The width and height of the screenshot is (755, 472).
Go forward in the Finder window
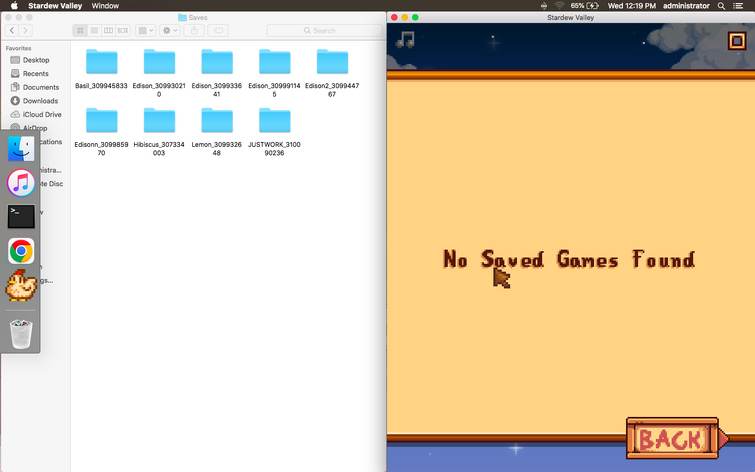coord(26,30)
